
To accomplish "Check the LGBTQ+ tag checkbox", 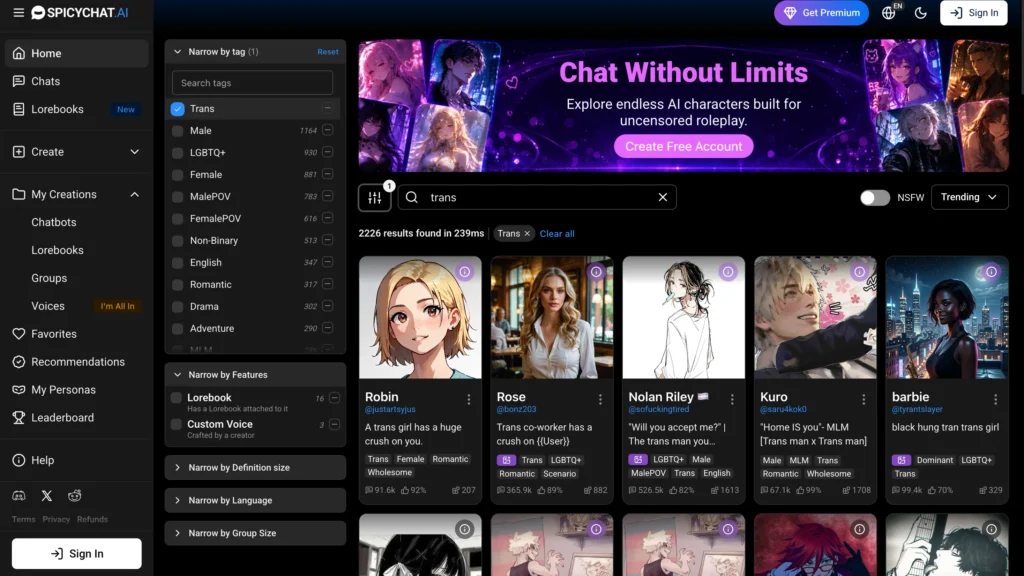I will [x=178, y=153].
